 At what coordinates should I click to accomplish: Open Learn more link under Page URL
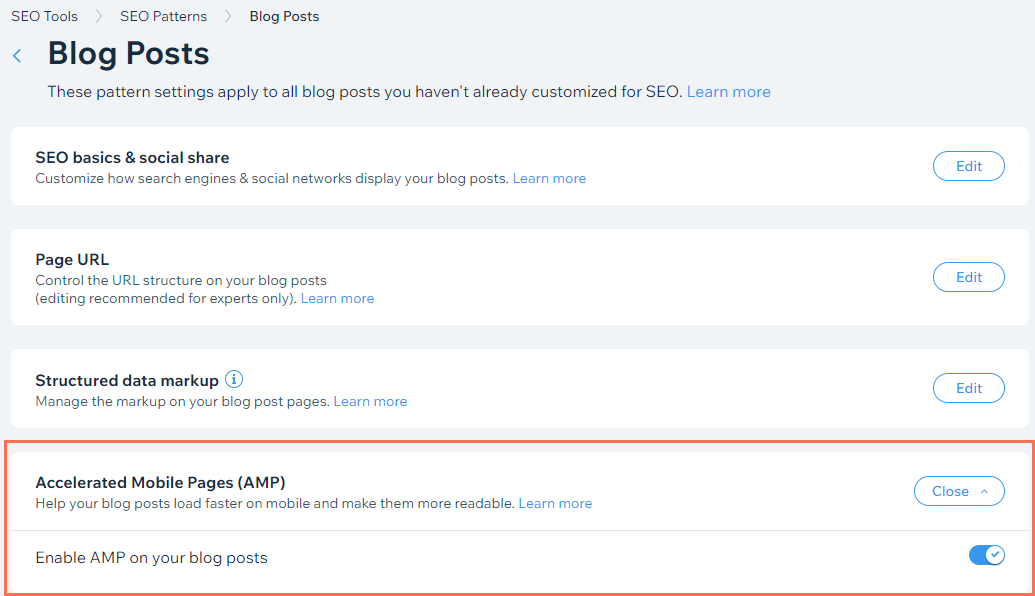tap(337, 298)
